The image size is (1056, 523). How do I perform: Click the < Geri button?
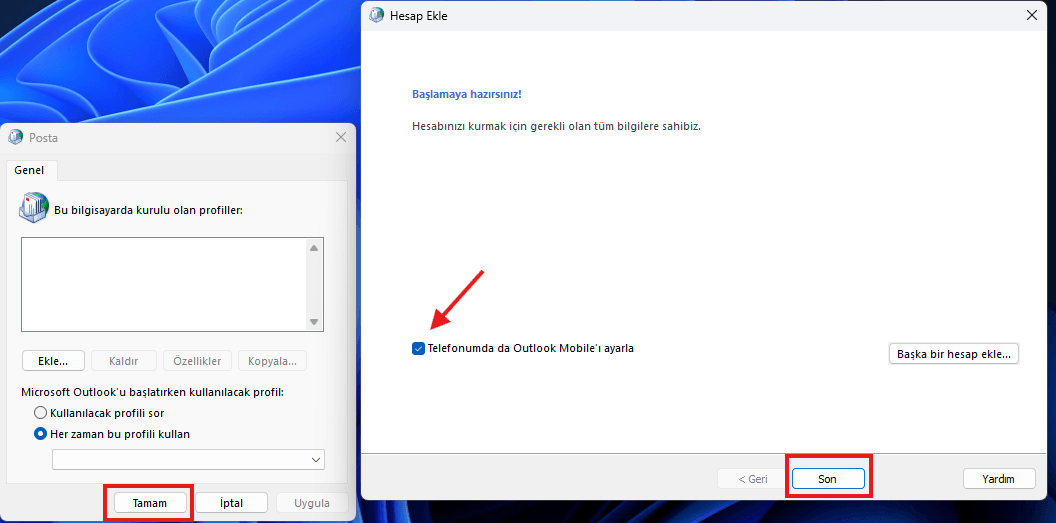point(753,479)
